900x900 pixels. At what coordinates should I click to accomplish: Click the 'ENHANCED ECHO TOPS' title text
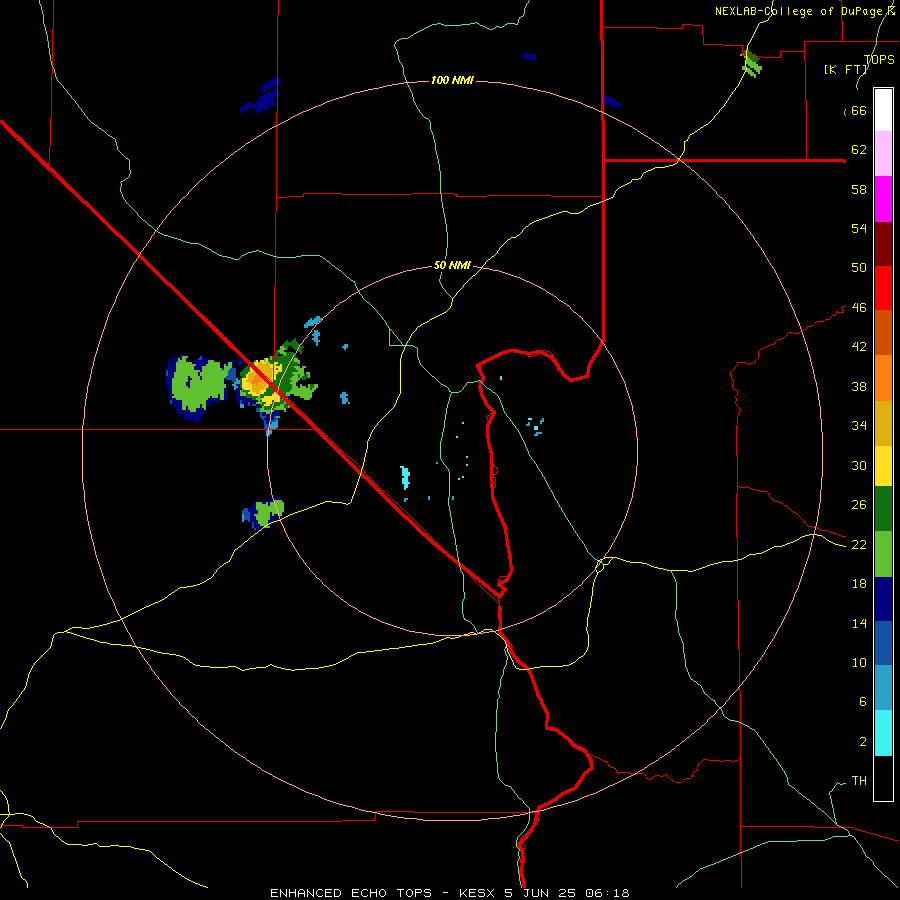pyautogui.click(x=351, y=893)
